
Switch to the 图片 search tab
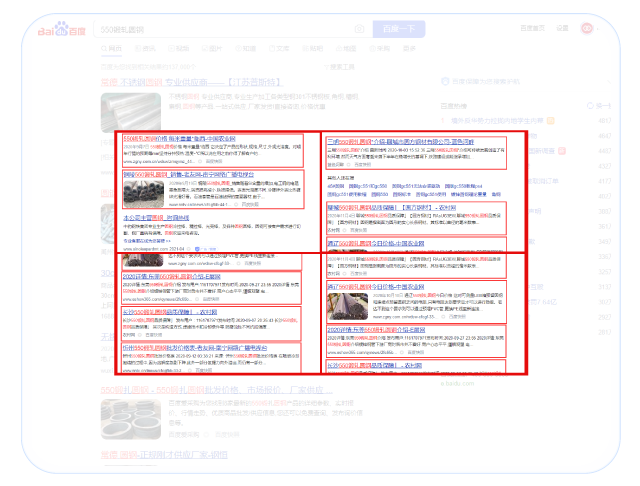pyautogui.click(x=212, y=47)
